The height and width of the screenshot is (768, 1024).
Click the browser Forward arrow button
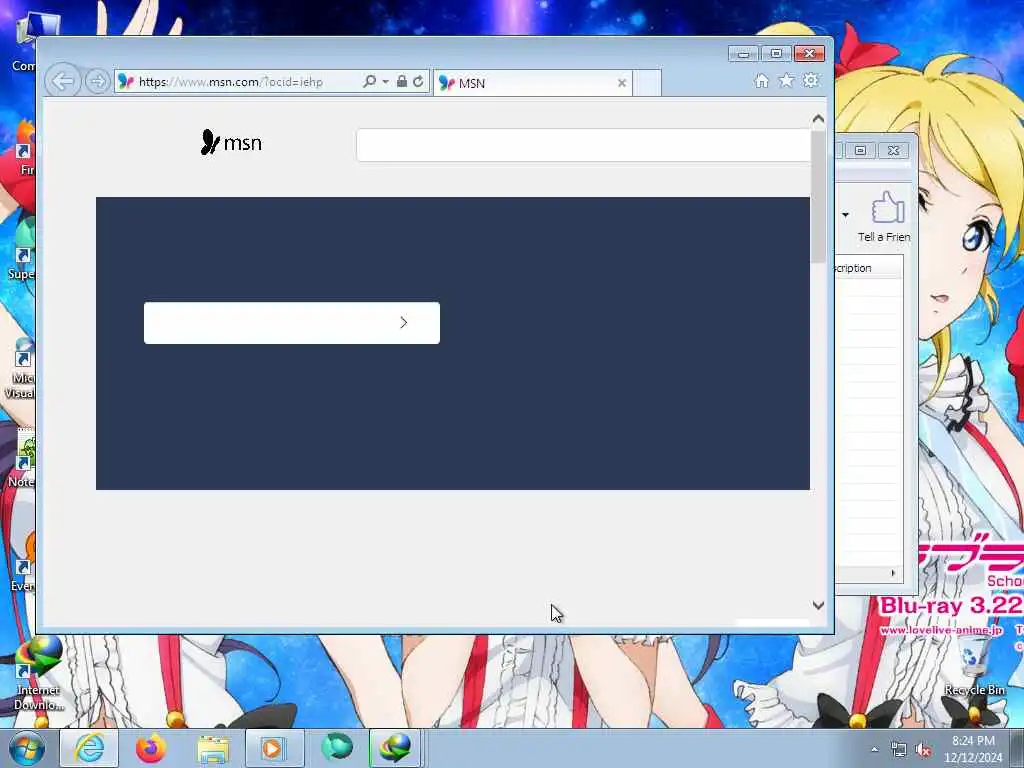(x=97, y=82)
